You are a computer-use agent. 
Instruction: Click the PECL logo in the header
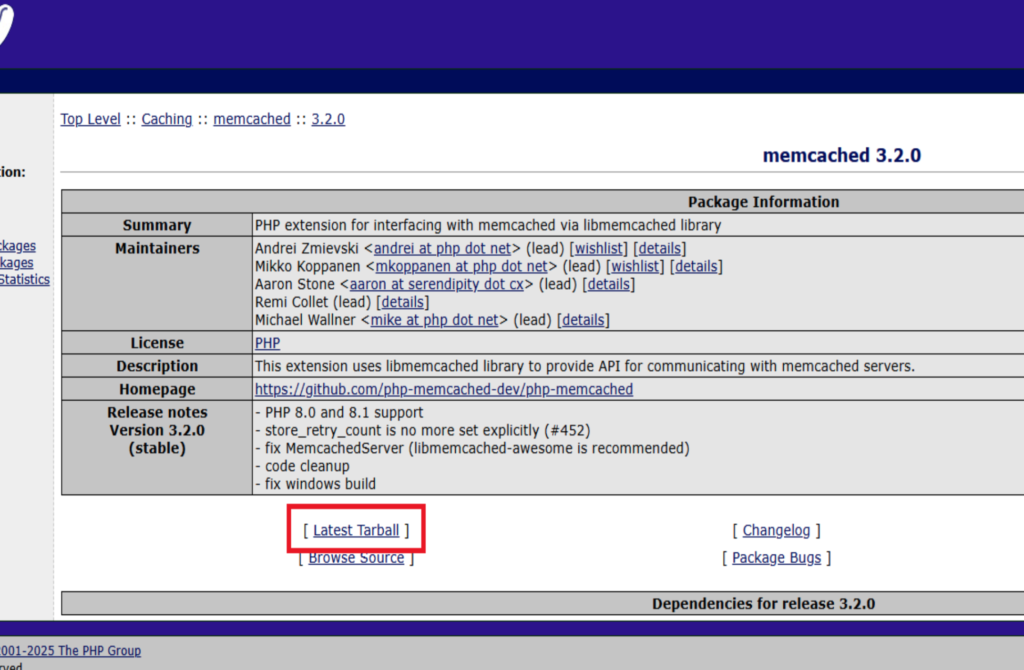coord(8,25)
